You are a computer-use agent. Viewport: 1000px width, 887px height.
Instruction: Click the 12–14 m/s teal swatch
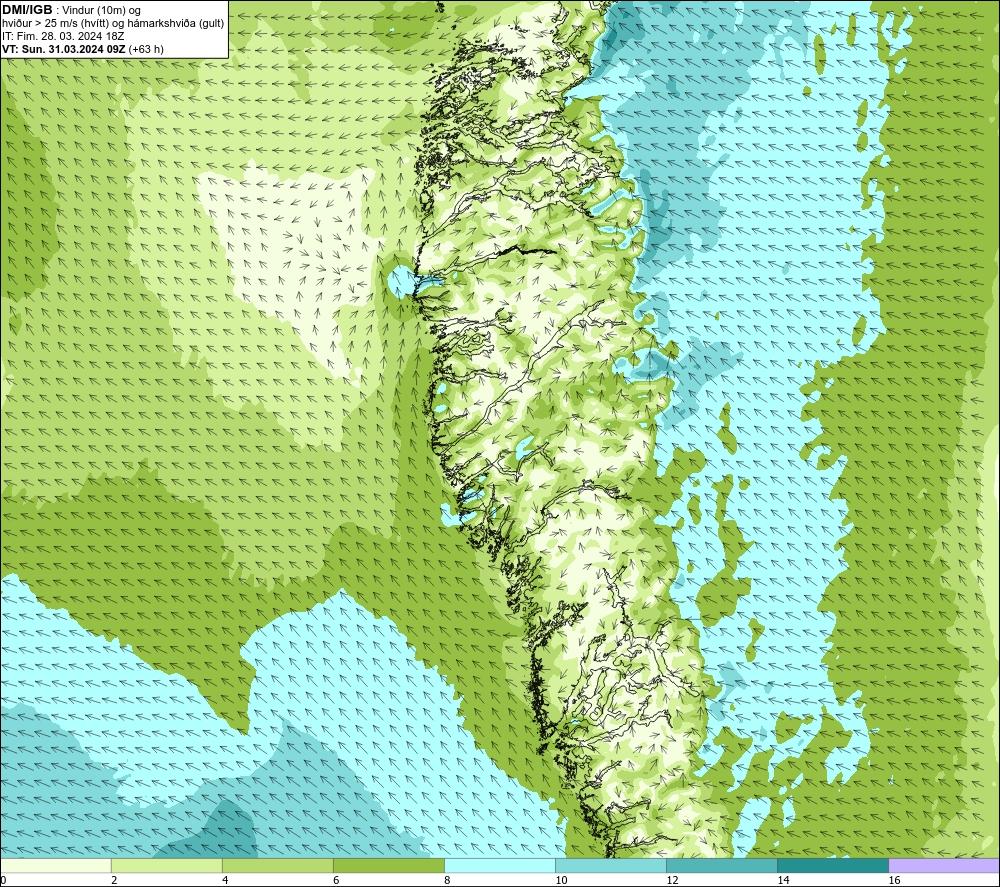tap(722, 865)
